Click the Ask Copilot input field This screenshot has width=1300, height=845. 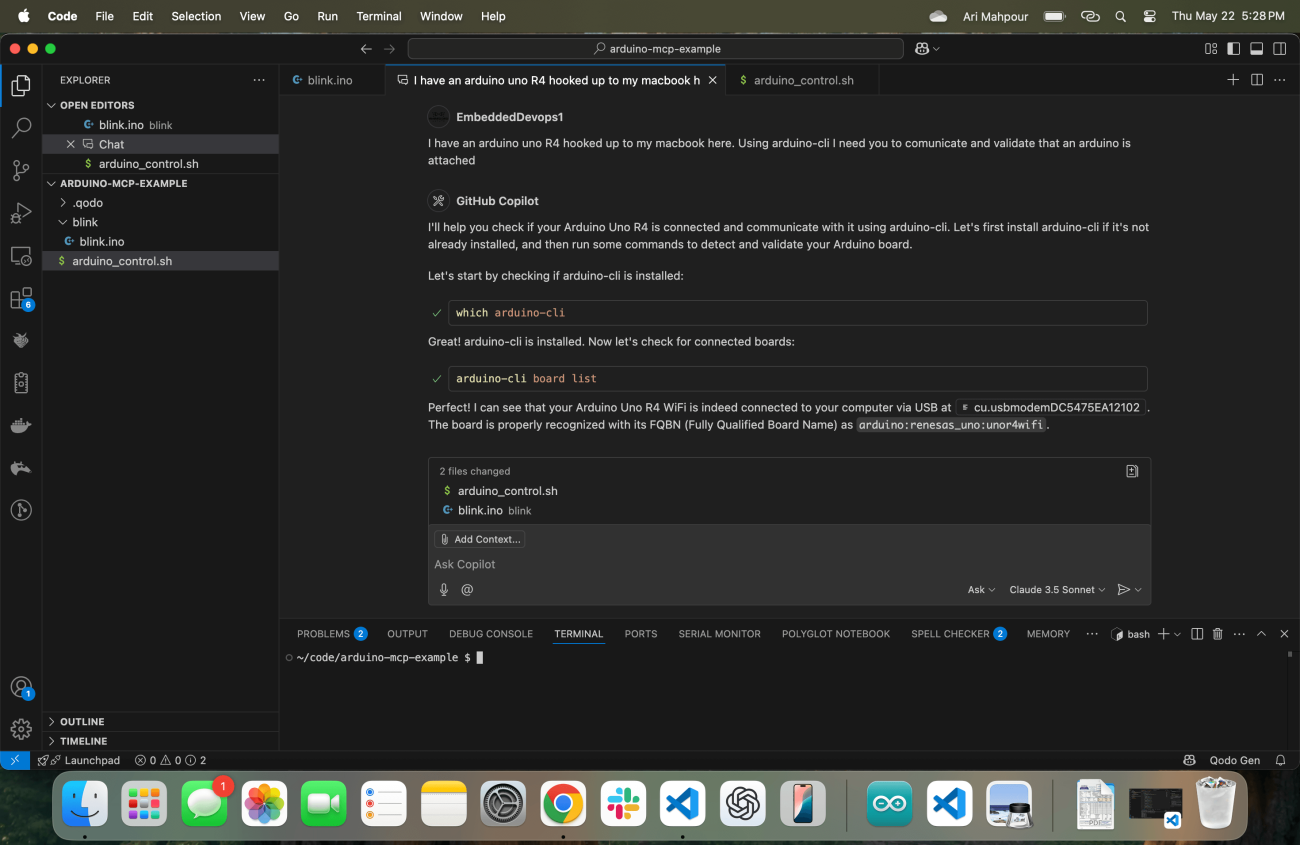point(789,565)
